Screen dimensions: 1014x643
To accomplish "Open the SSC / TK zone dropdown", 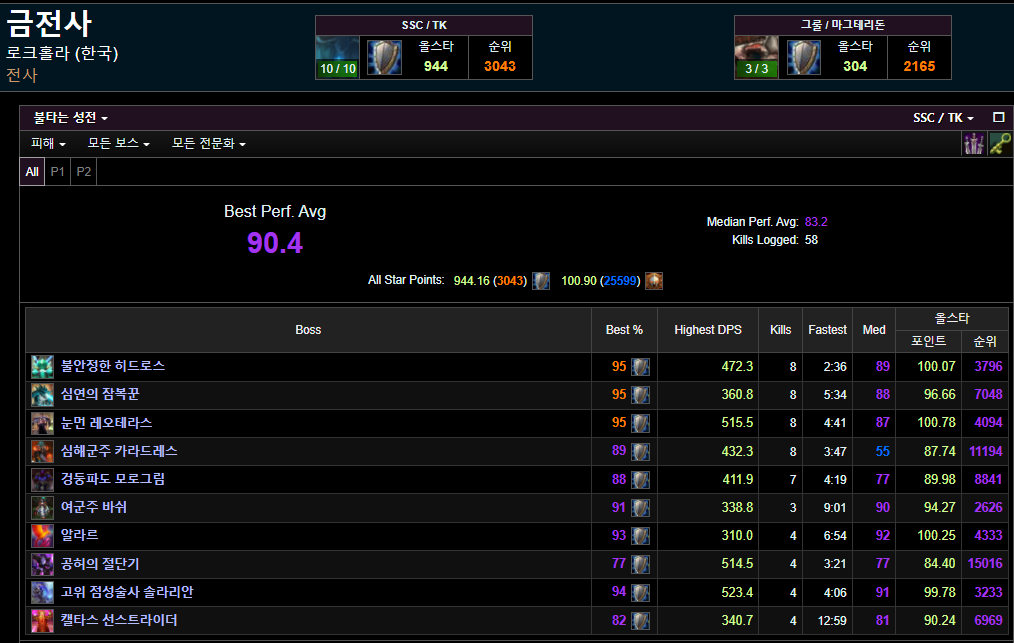I will point(943,118).
